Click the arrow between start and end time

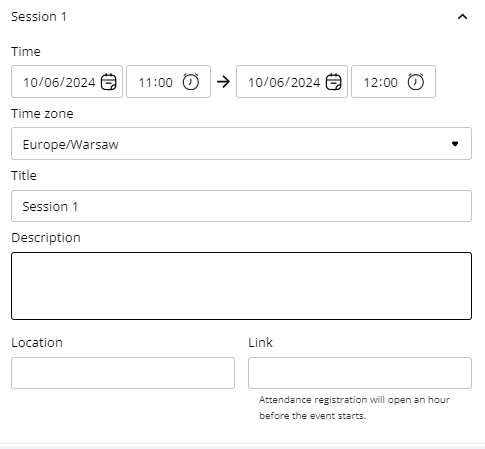[223, 82]
